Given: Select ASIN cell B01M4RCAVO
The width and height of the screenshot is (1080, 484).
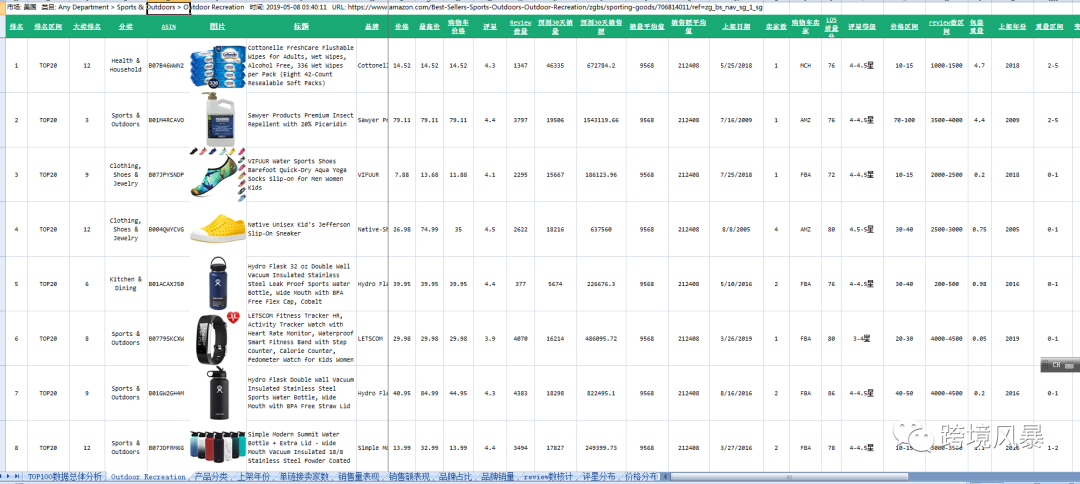Looking at the screenshot, I should pyautogui.click(x=167, y=120).
